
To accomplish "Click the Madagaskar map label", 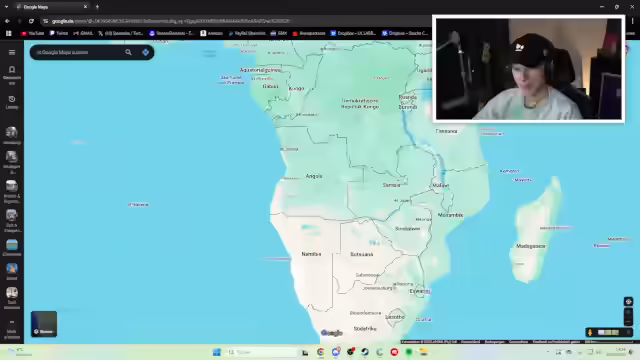I will pyautogui.click(x=531, y=246).
